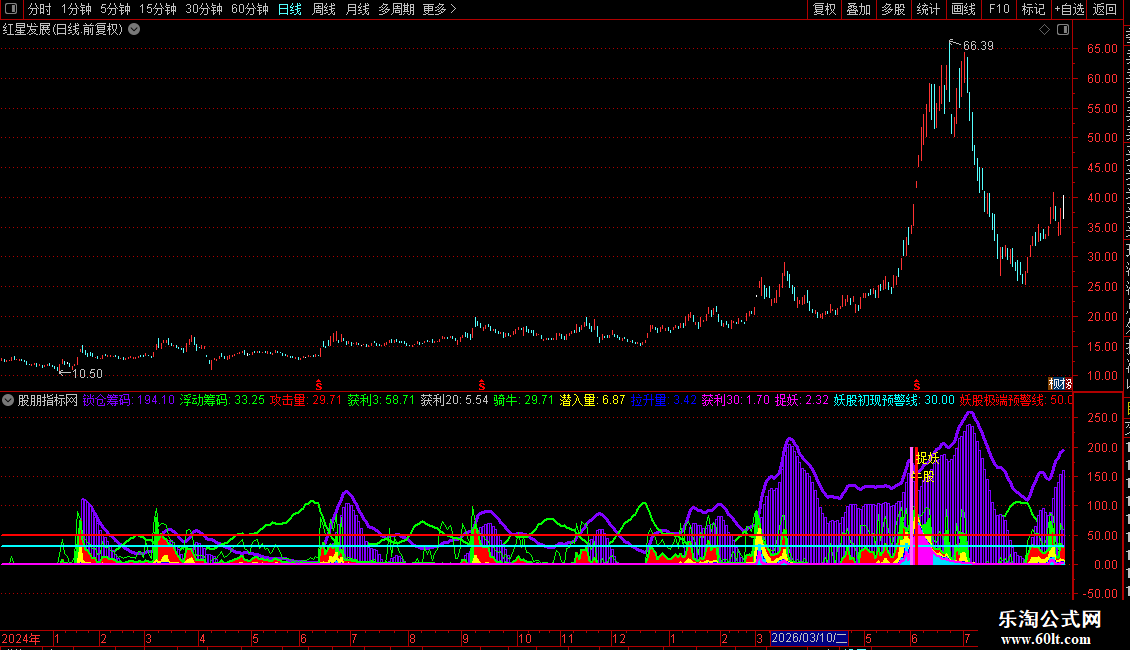
Task: Select the 浮动筹码 indicator value
Action: coord(222,400)
